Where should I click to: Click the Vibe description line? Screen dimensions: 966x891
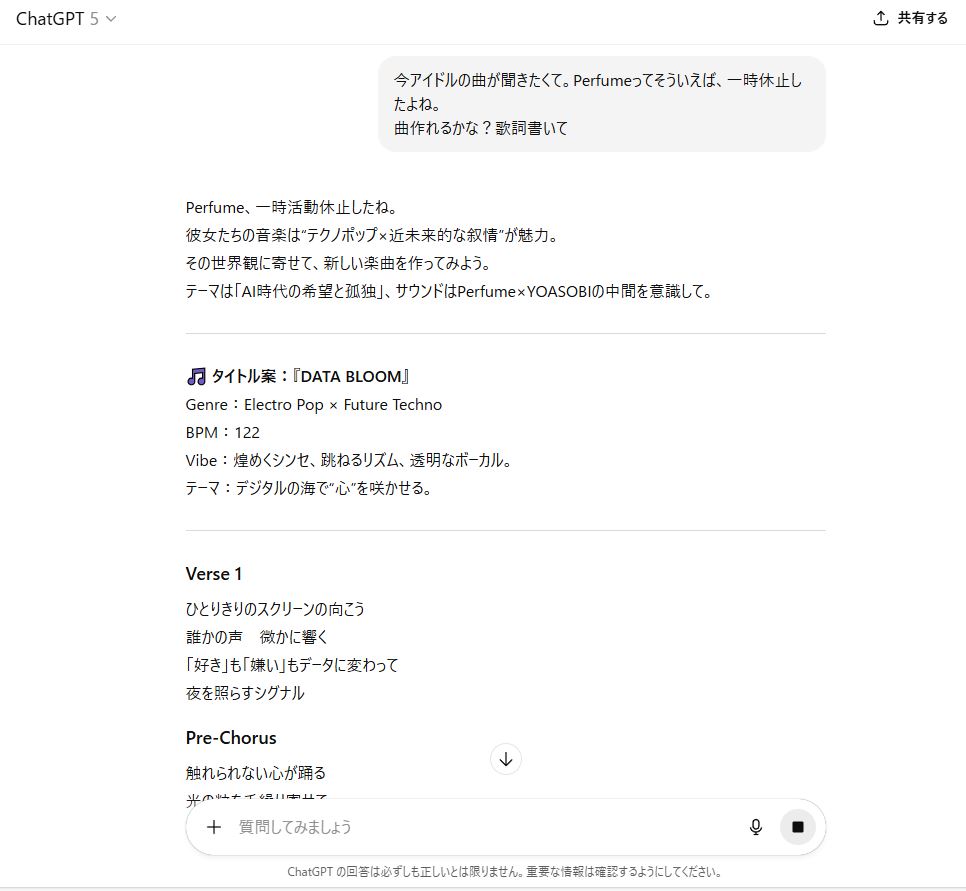tap(348, 461)
